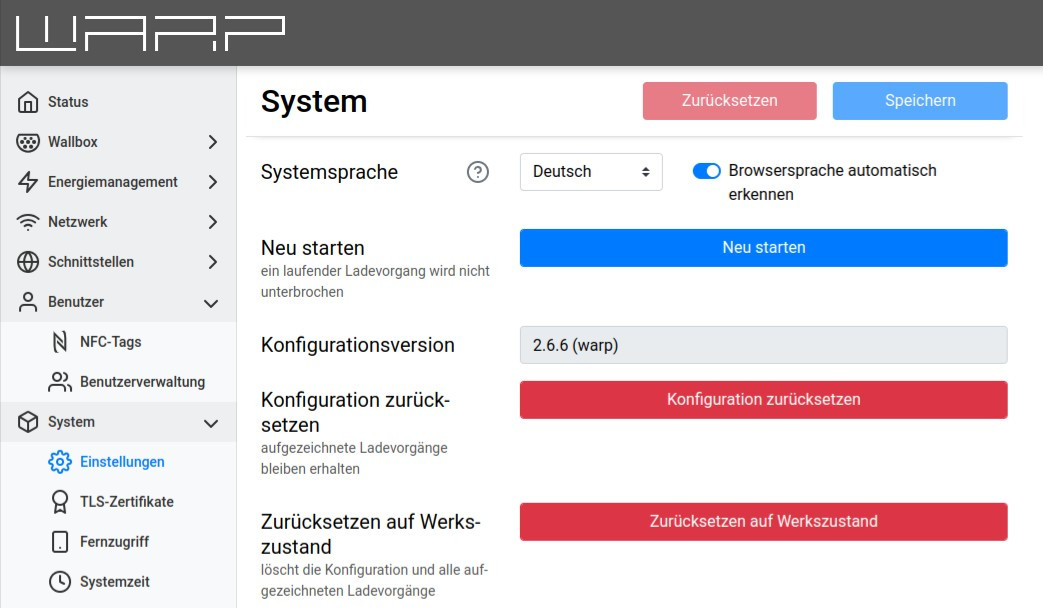Open the Systemsprache Deutsch dropdown
The width and height of the screenshot is (1043, 608).
pyautogui.click(x=591, y=172)
